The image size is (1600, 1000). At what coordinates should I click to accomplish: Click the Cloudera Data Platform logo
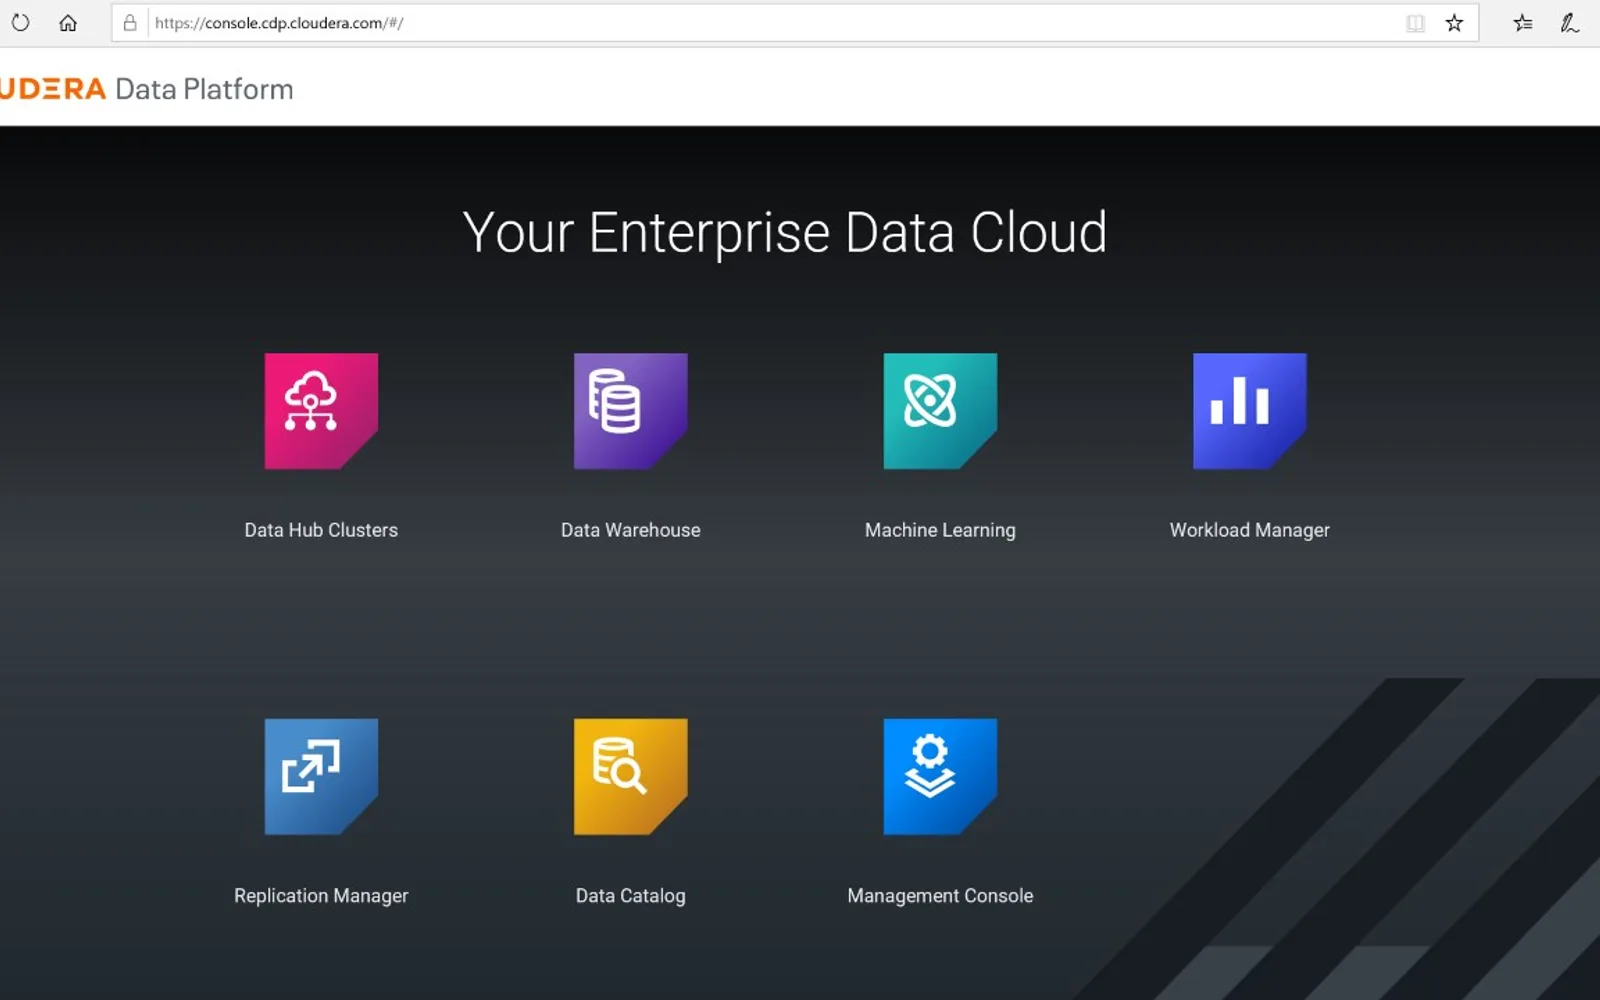(x=147, y=89)
